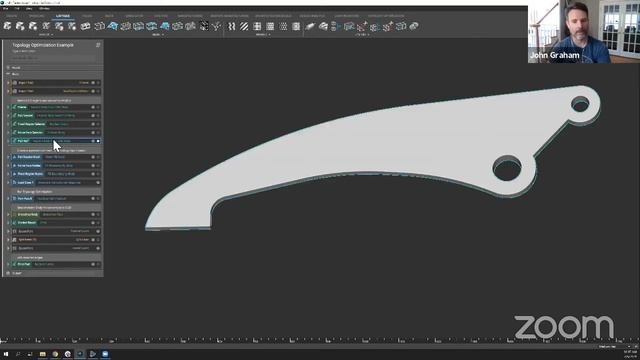This screenshot has width=640, height=360.
Task: Tick the checkbox on the highlighted selected block
Action: 98,141
